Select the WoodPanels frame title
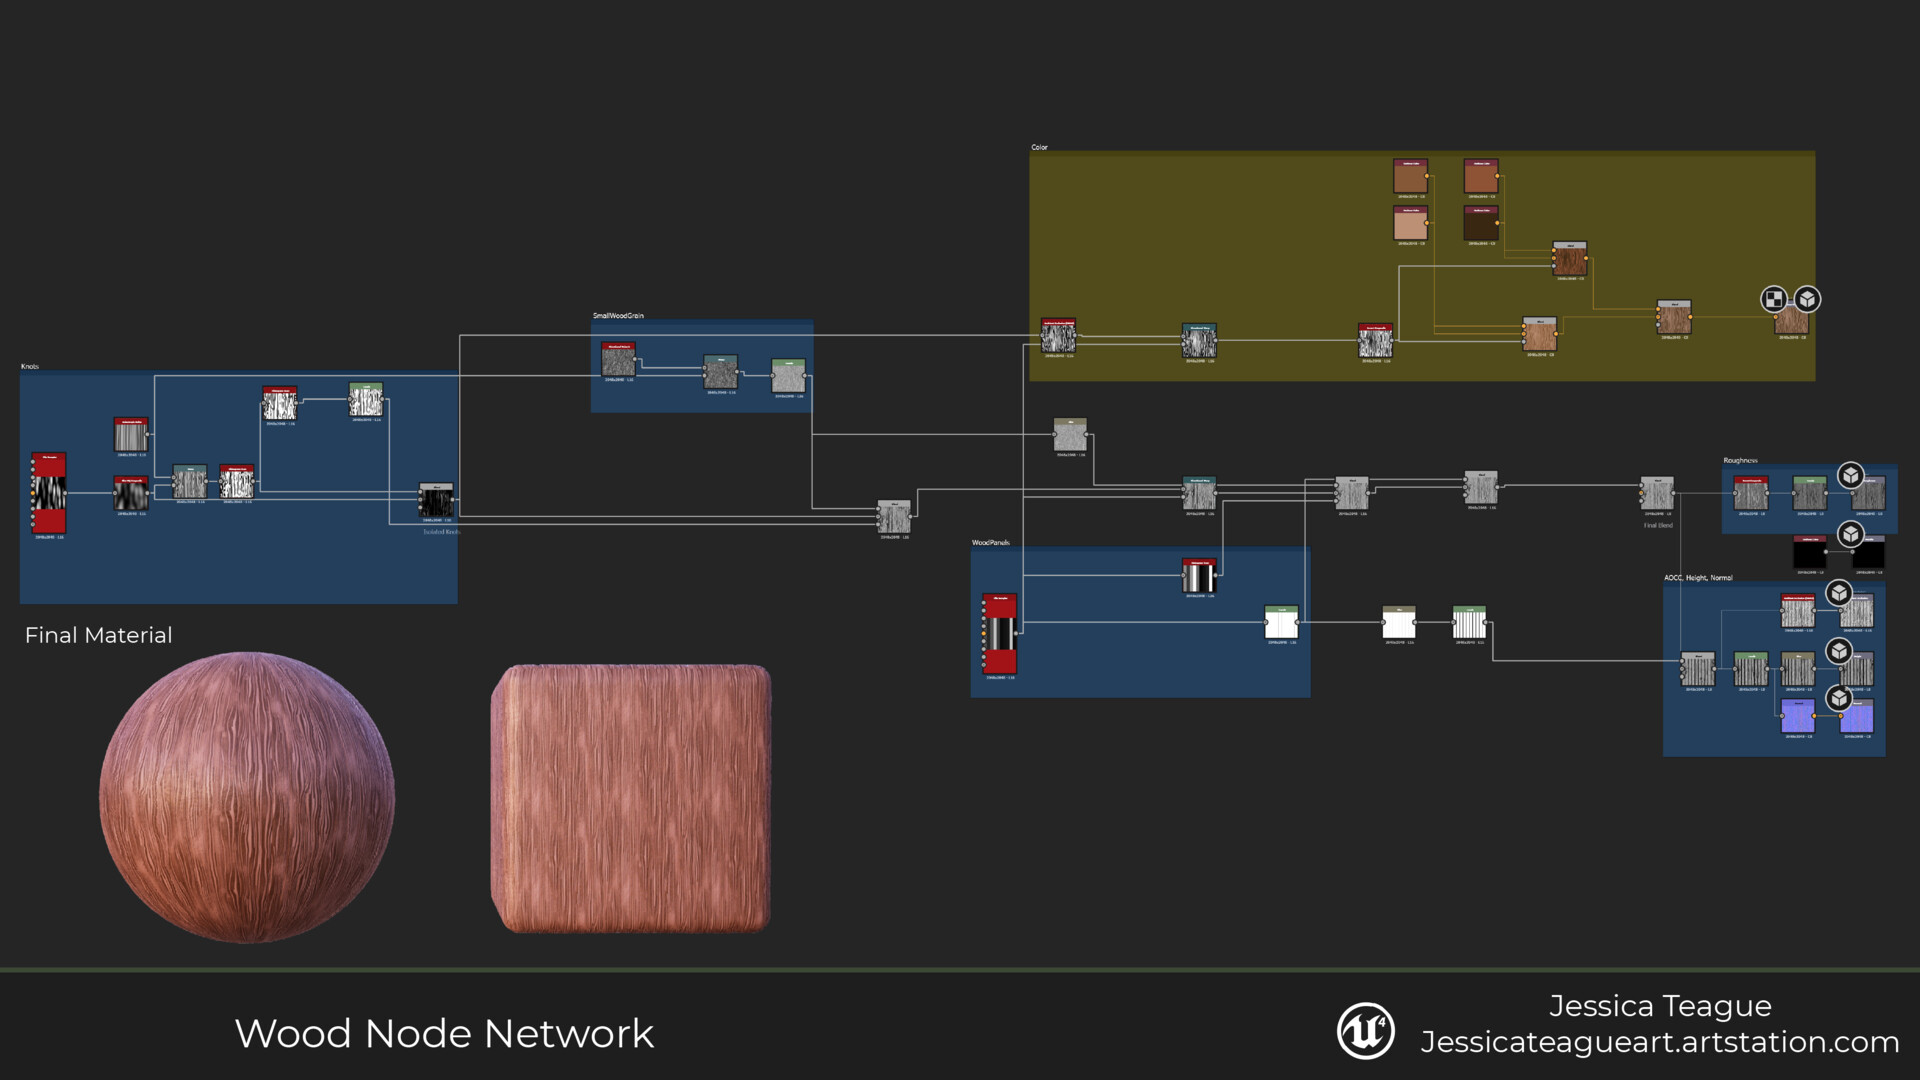Viewport: 1920px width, 1080px height. click(x=990, y=543)
